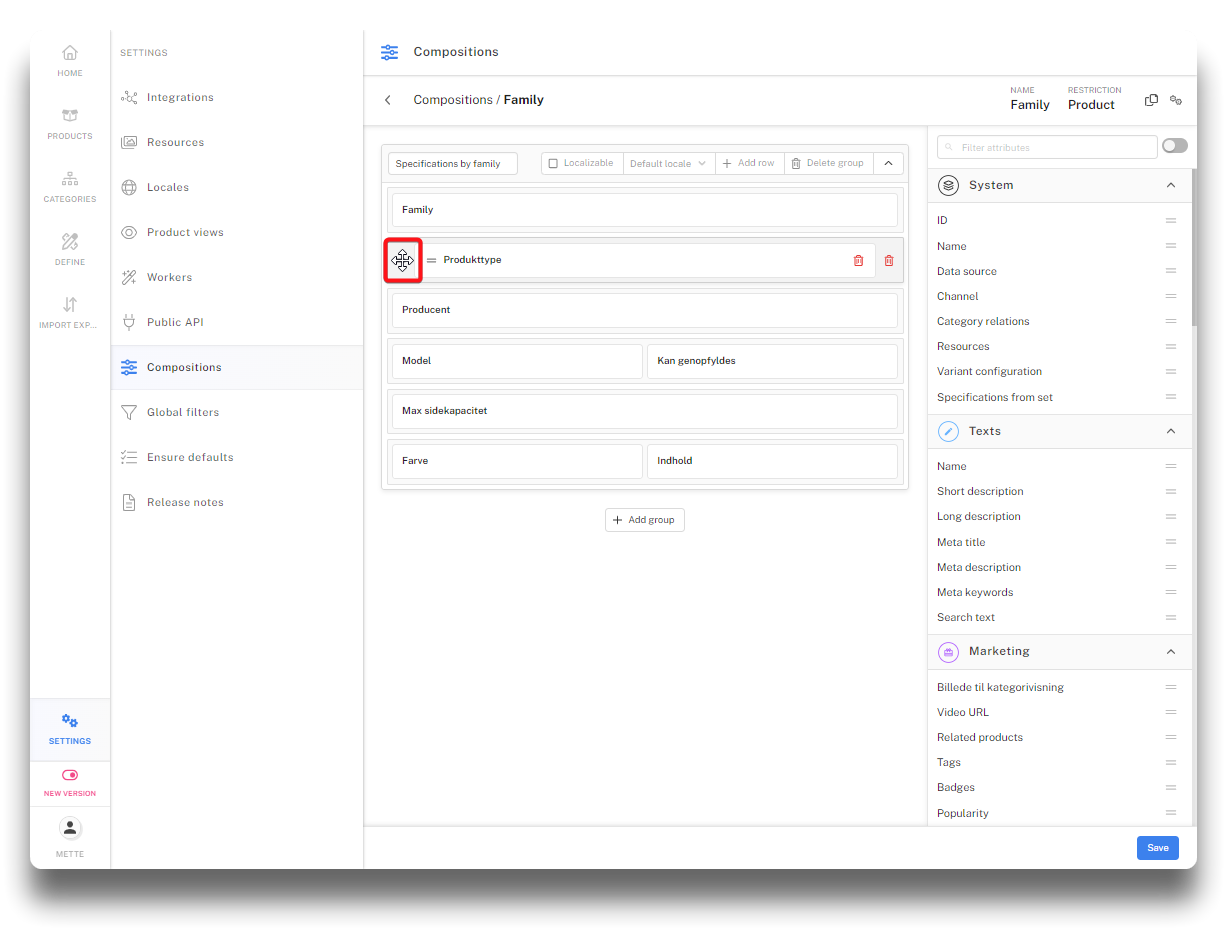Click the Import Export arrows icon
Viewport: 1227px width, 931px height.
[69, 305]
